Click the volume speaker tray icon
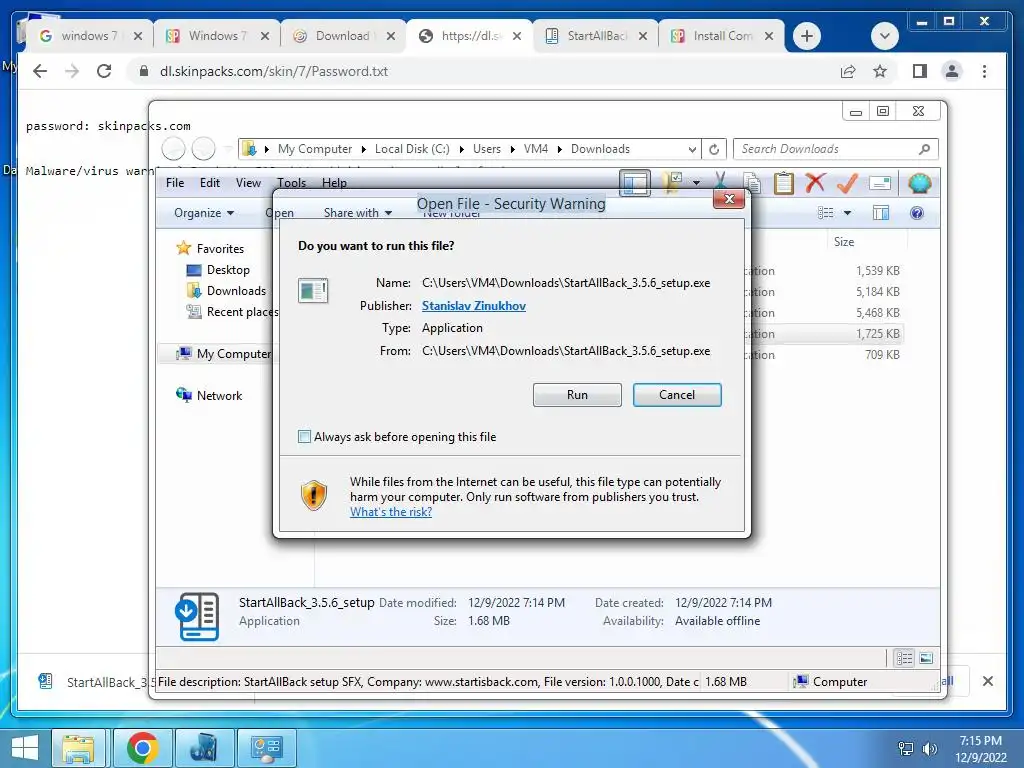Viewport: 1024px width, 768px height. coord(930,748)
